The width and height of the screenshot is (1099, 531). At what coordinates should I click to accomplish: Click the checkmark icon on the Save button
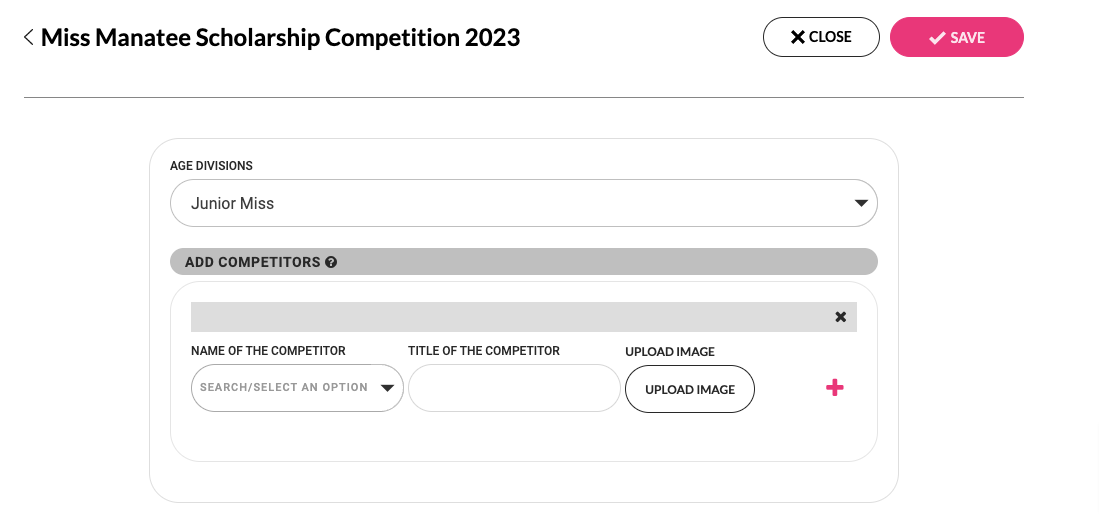[937, 38]
